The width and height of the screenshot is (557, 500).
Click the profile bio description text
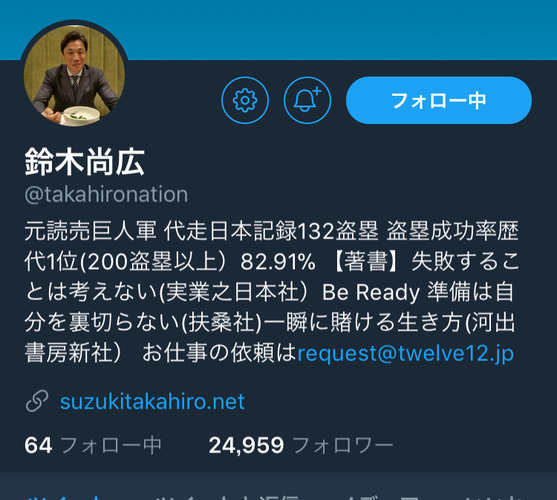click(272, 292)
